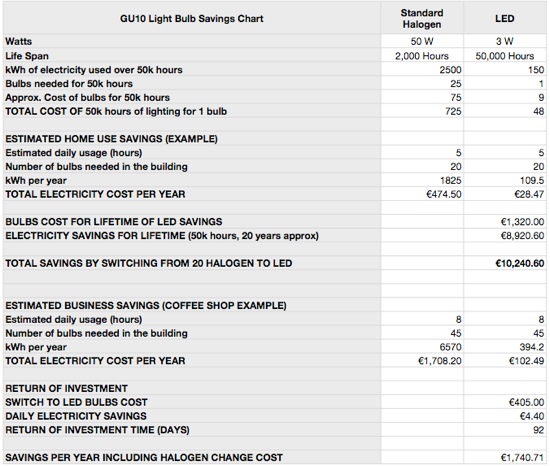550x466 pixels.
Task: Select the return of investment days cell 92
Action: 505,430
